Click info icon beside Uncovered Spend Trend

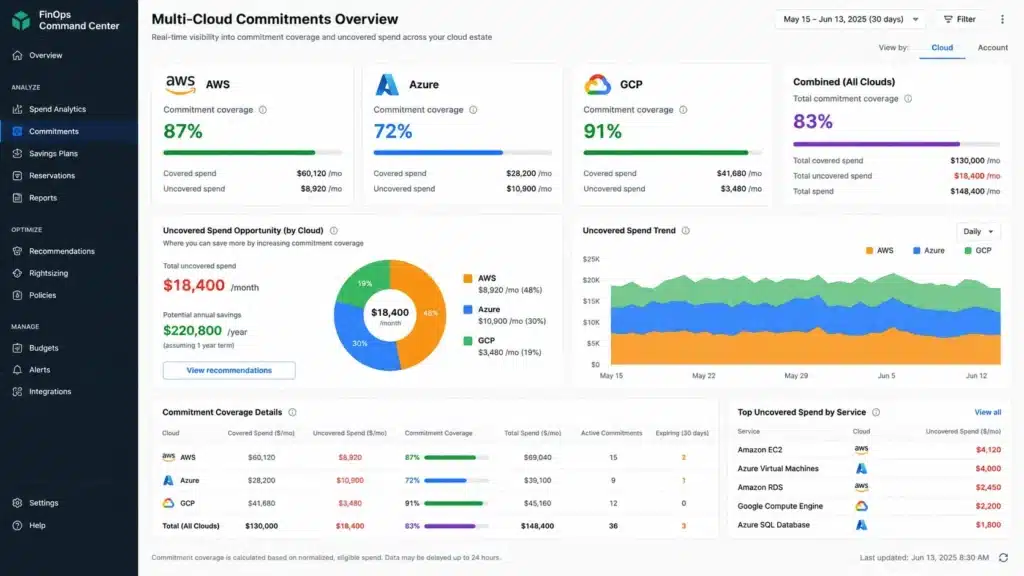tap(686, 231)
